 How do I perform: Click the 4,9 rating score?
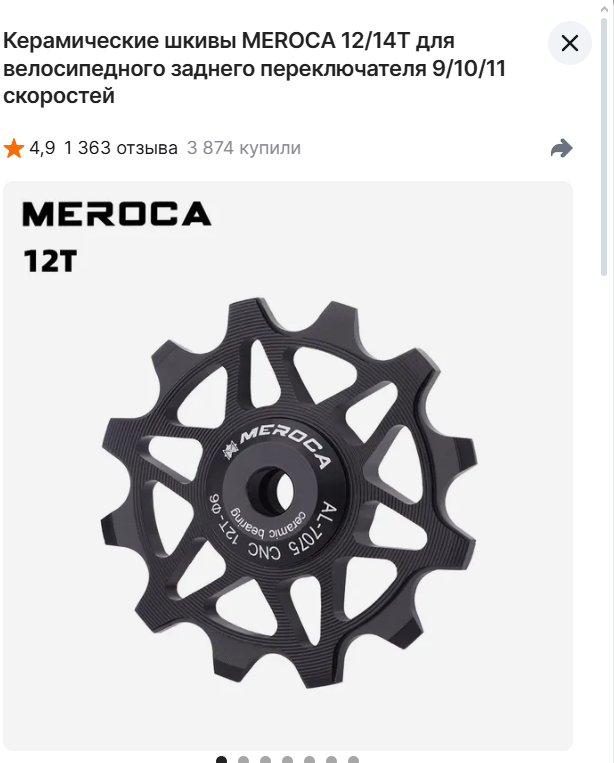[x=42, y=147]
